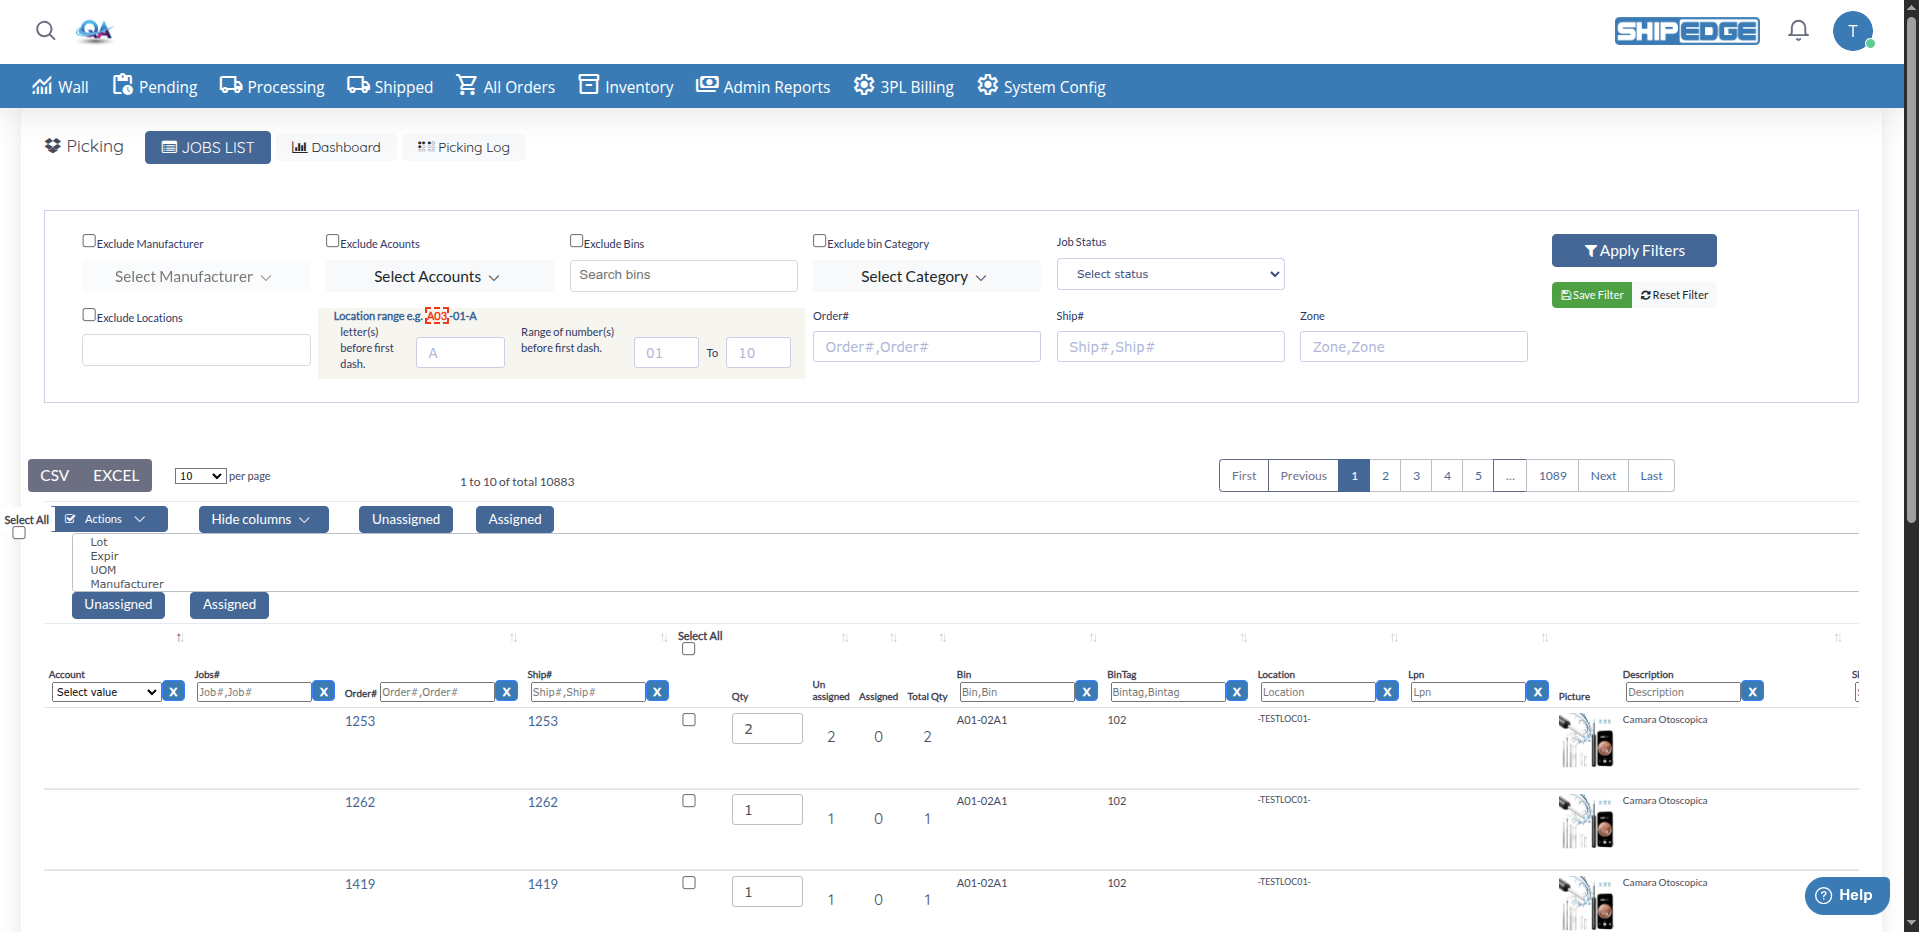This screenshot has height=932, width=1919.
Task: Open the Processing menu
Action: (x=272, y=86)
